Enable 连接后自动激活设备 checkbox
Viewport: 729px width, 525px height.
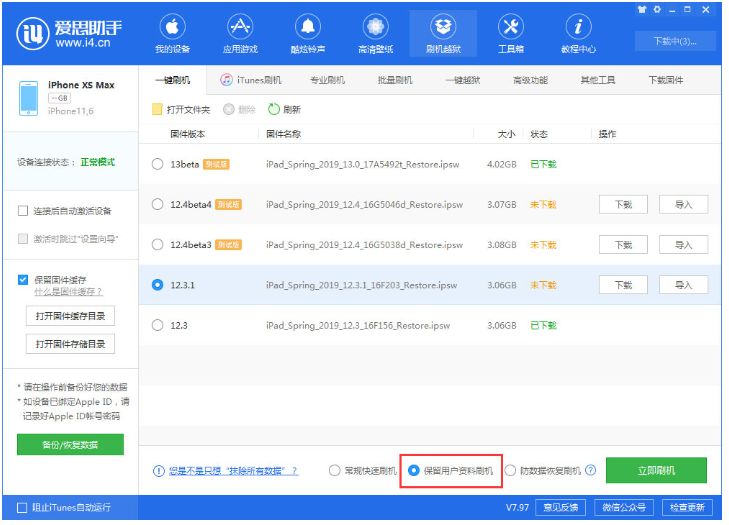coord(23,211)
